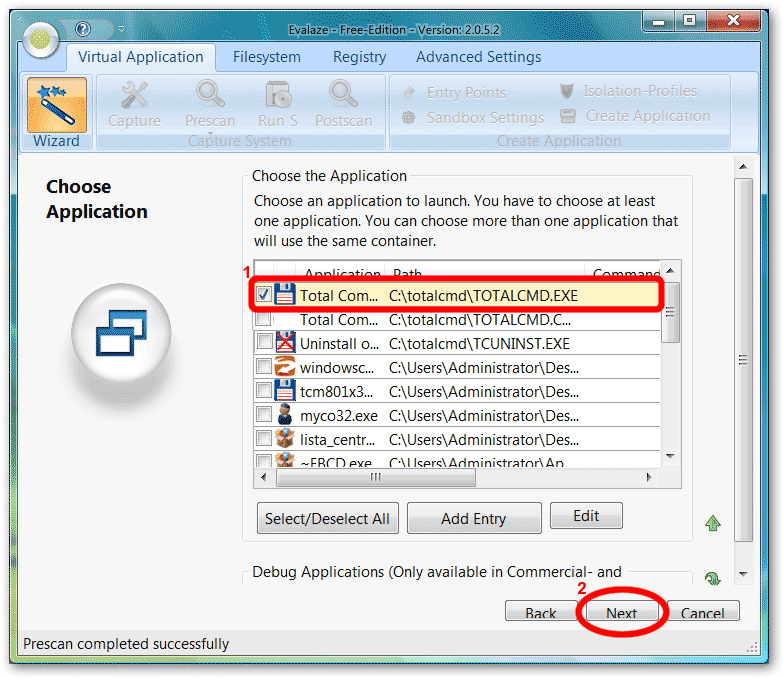Image resolution: width=783 pixels, height=678 pixels.
Task: Uncheck the TOTALCMD.EXE checkbox
Action: (x=264, y=294)
